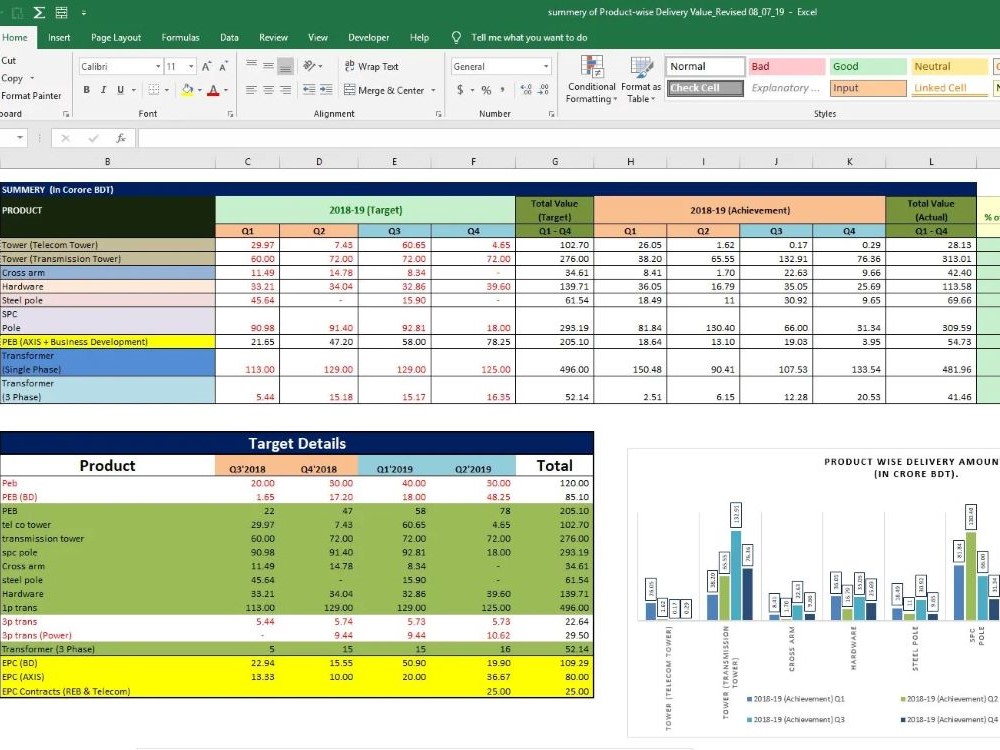Image resolution: width=1000 pixels, height=750 pixels.
Task: Toggle Underline formatting
Action: pyautogui.click(x=120, y=90)
